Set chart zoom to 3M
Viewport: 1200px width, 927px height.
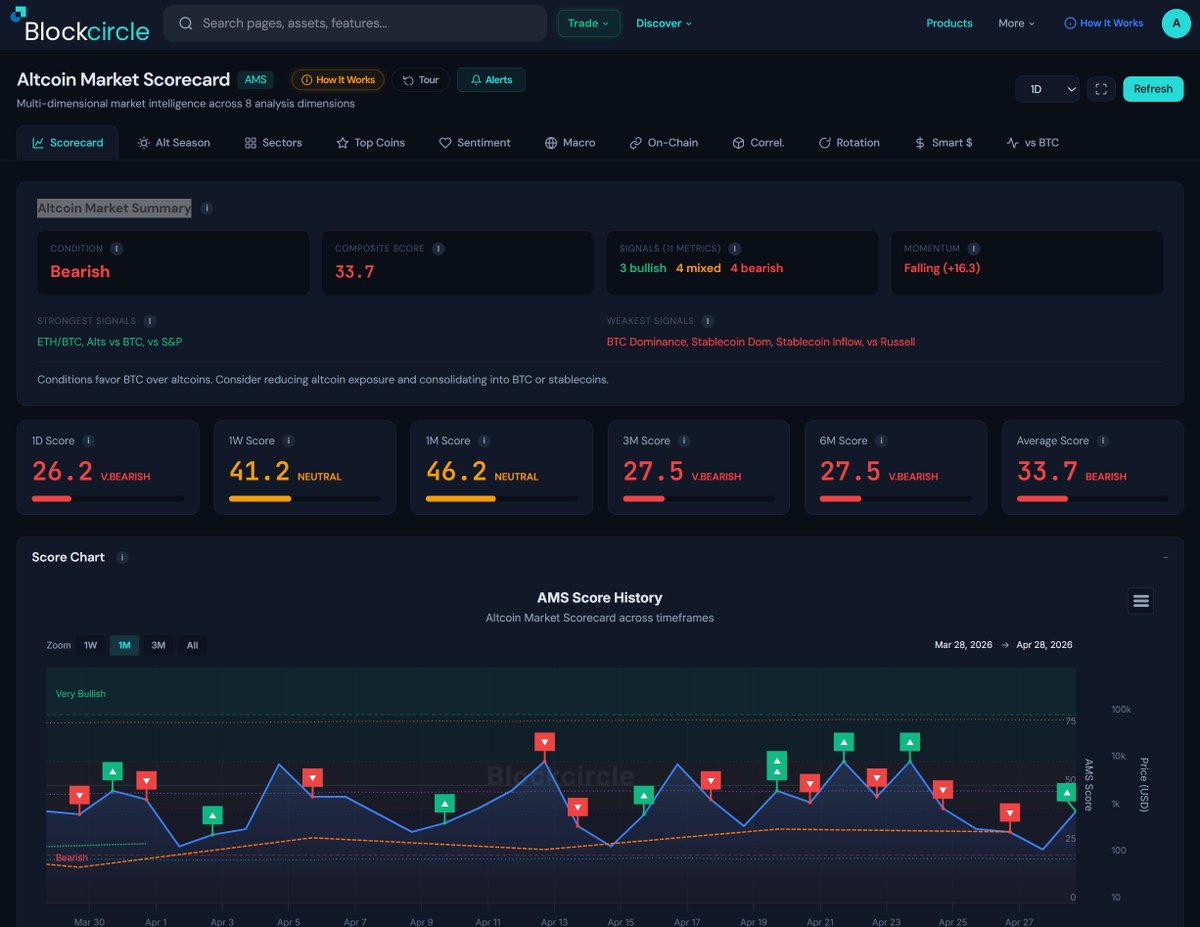click(158, 645)
